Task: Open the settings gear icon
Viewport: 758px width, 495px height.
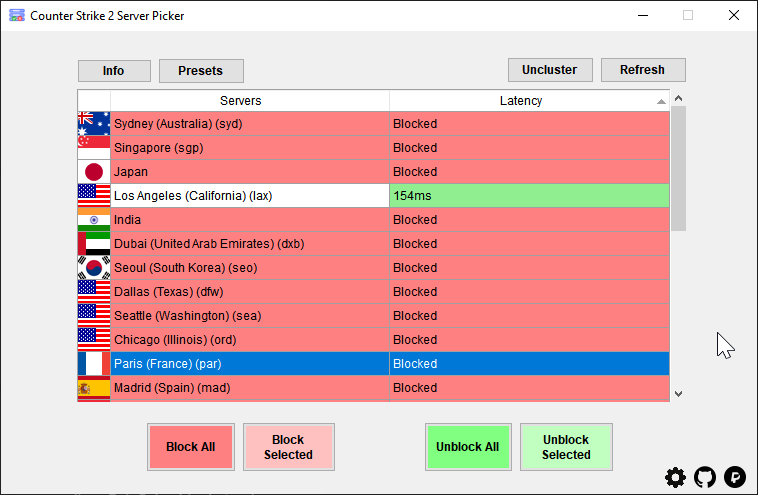Action: point(676,477)
